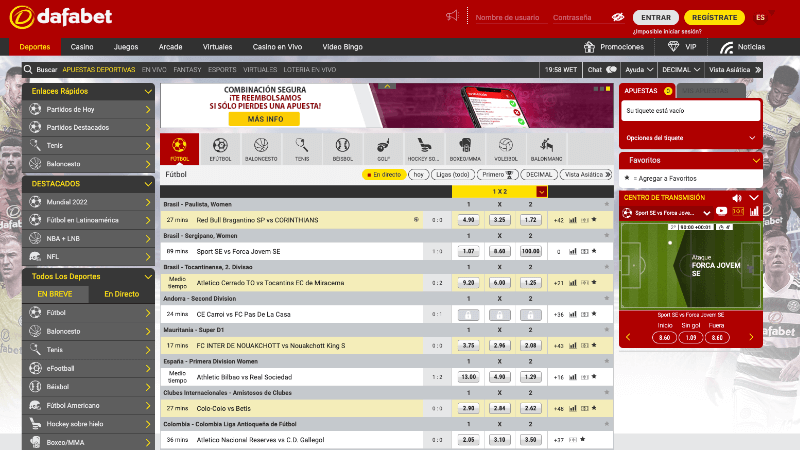Viewport: 800px width, 450px height.
Task: Open the Ayuda dropdown
Action: coord(639,69)
